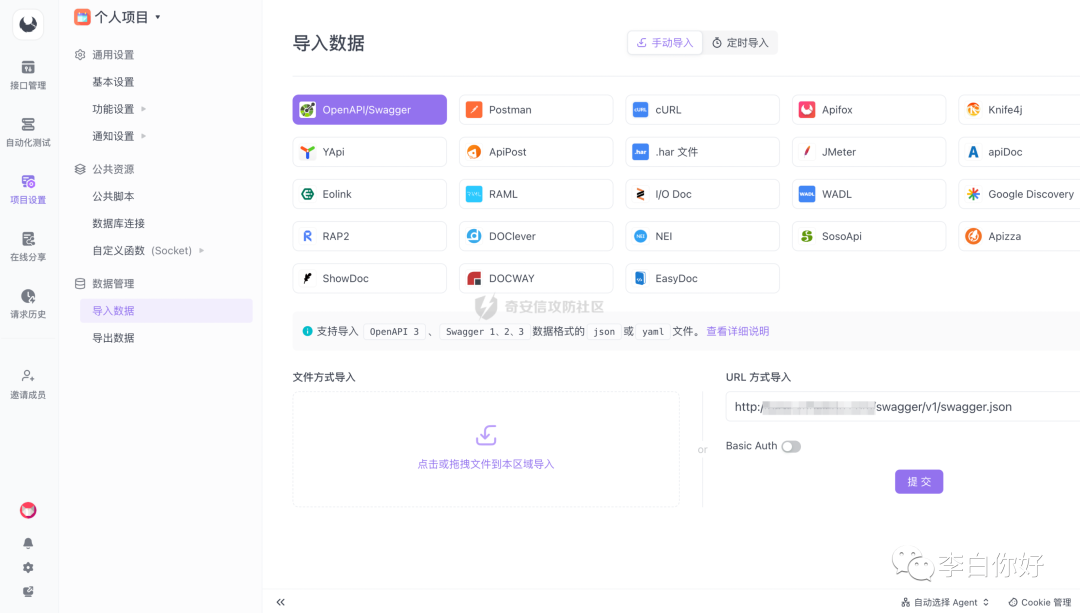This screenshot has width=1080, height=613.
Task: Select 导入数据 menu item
Action: [166, 311]
